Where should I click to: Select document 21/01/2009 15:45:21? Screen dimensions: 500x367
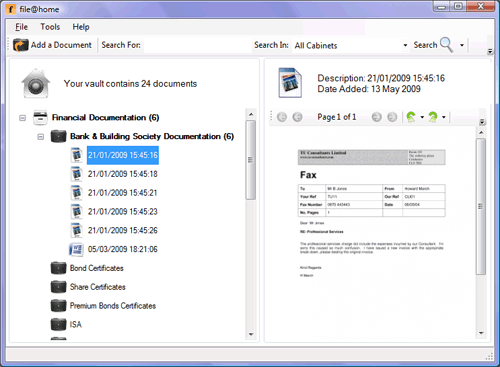click(122, 193)
